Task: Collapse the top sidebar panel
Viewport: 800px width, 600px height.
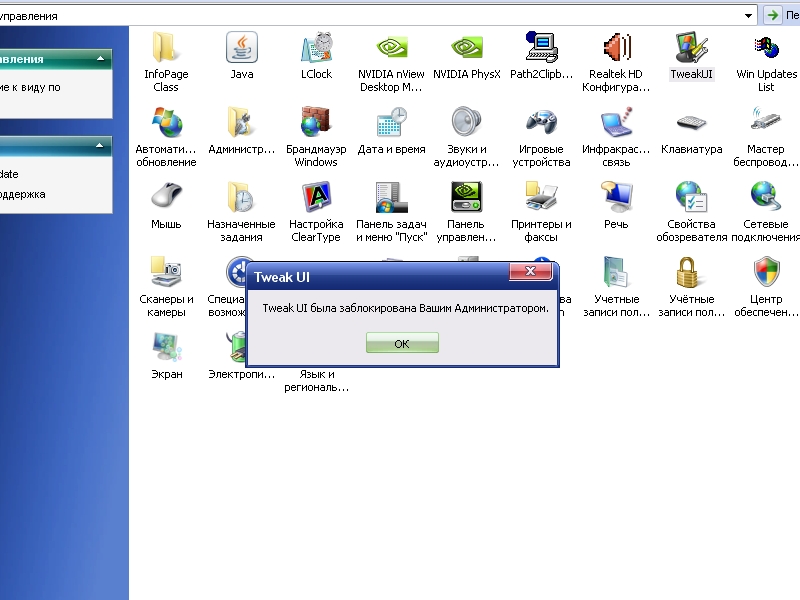Action: [101, 59]
